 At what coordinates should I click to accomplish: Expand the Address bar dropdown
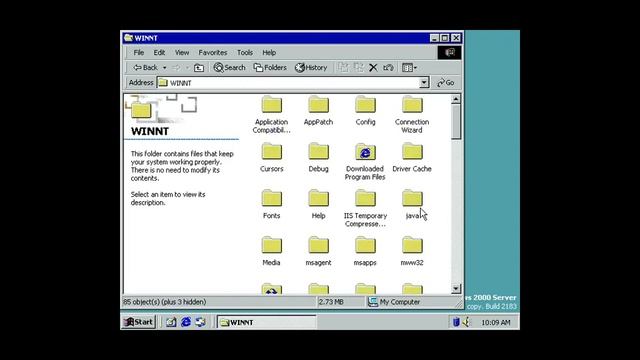(x=424, y=83)
